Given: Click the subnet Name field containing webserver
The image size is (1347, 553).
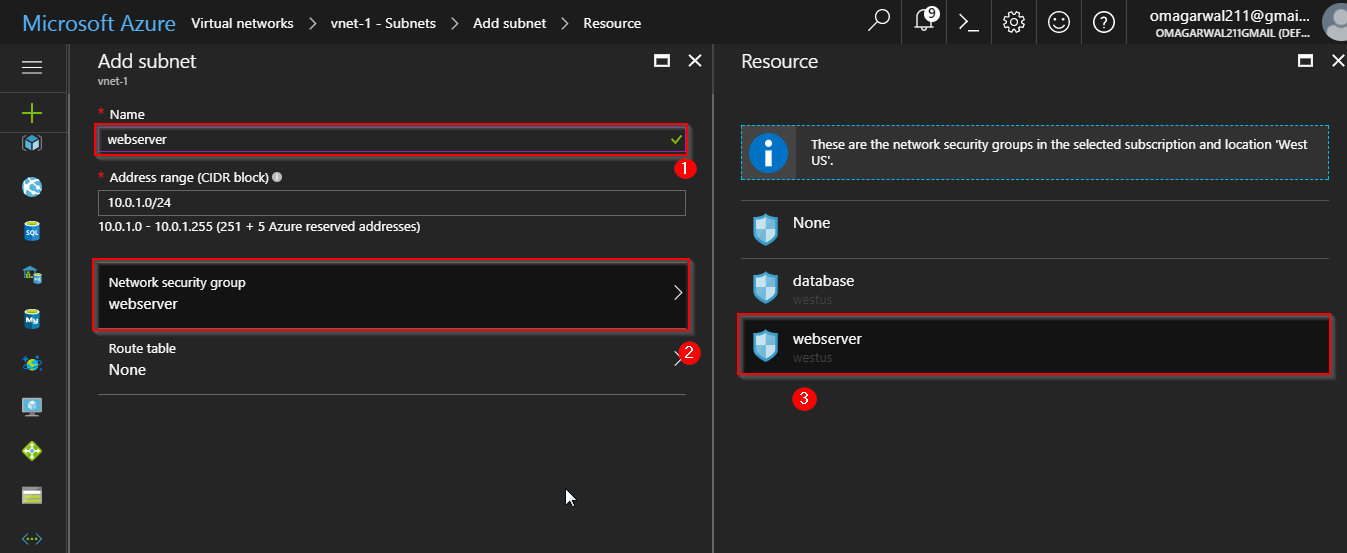Looking at the screenshot, I should tap(392, 139).
